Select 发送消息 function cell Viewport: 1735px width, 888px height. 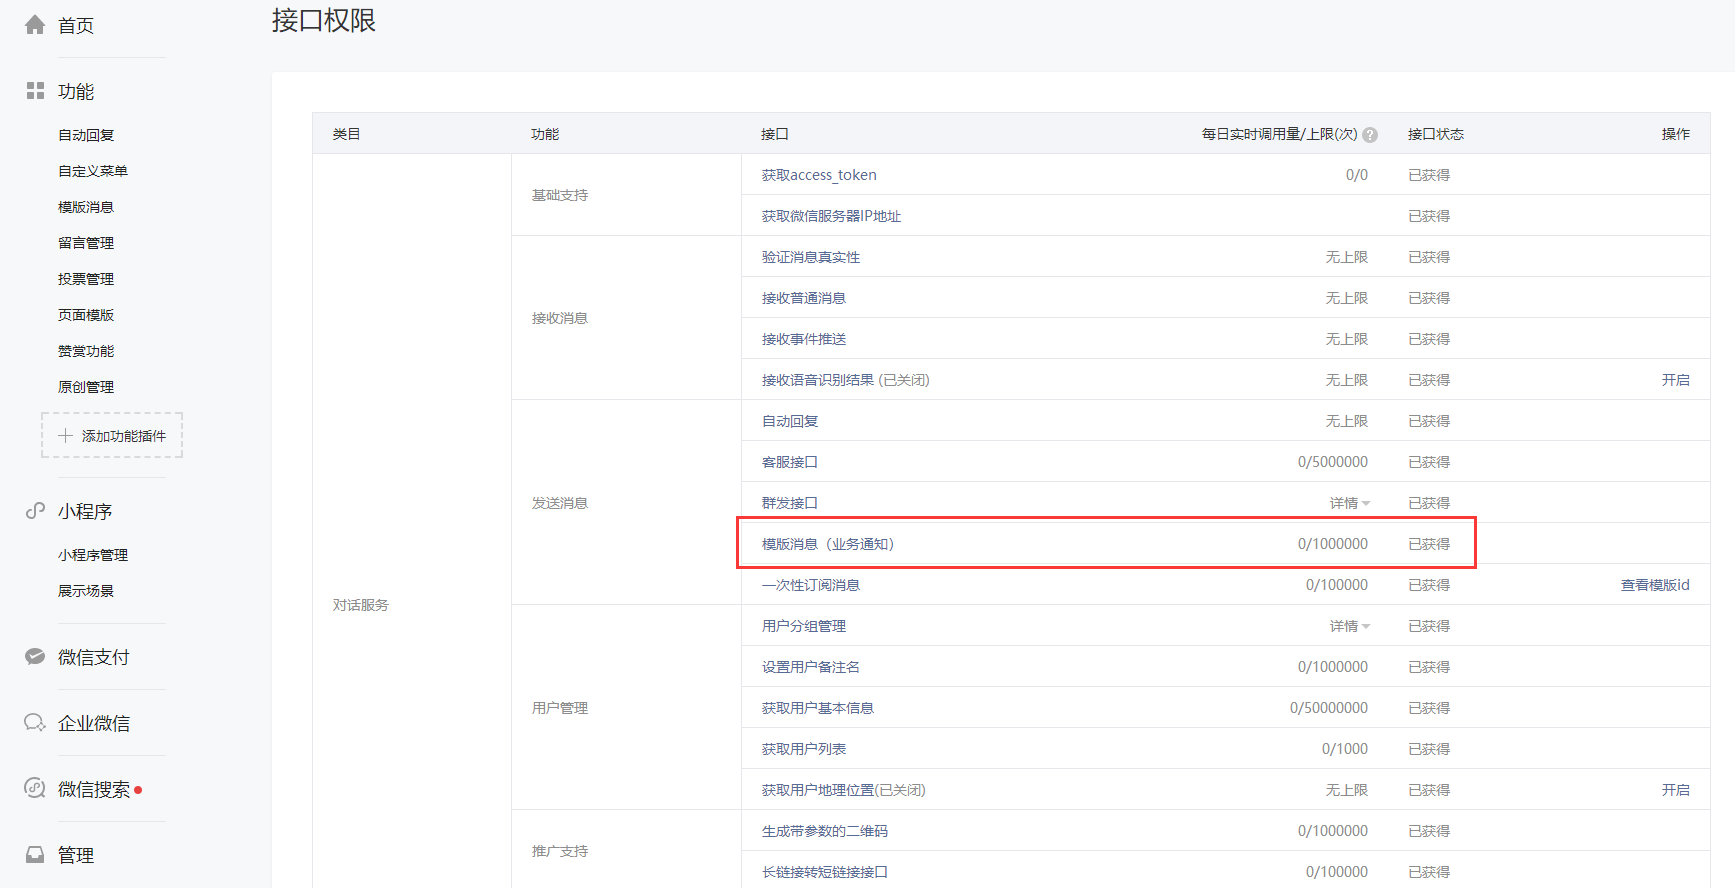[x=560, y=503]
